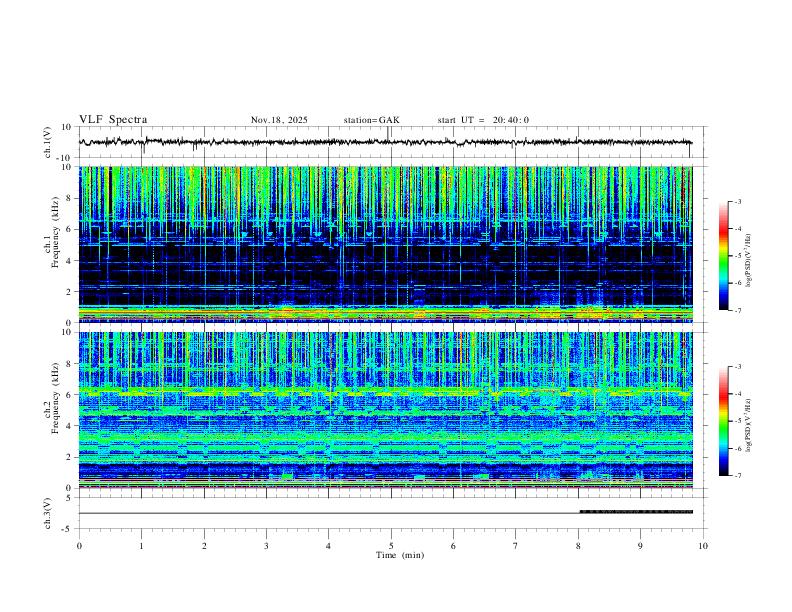Click the '-3' label on upper colorbar

click(x=737, y=201)
